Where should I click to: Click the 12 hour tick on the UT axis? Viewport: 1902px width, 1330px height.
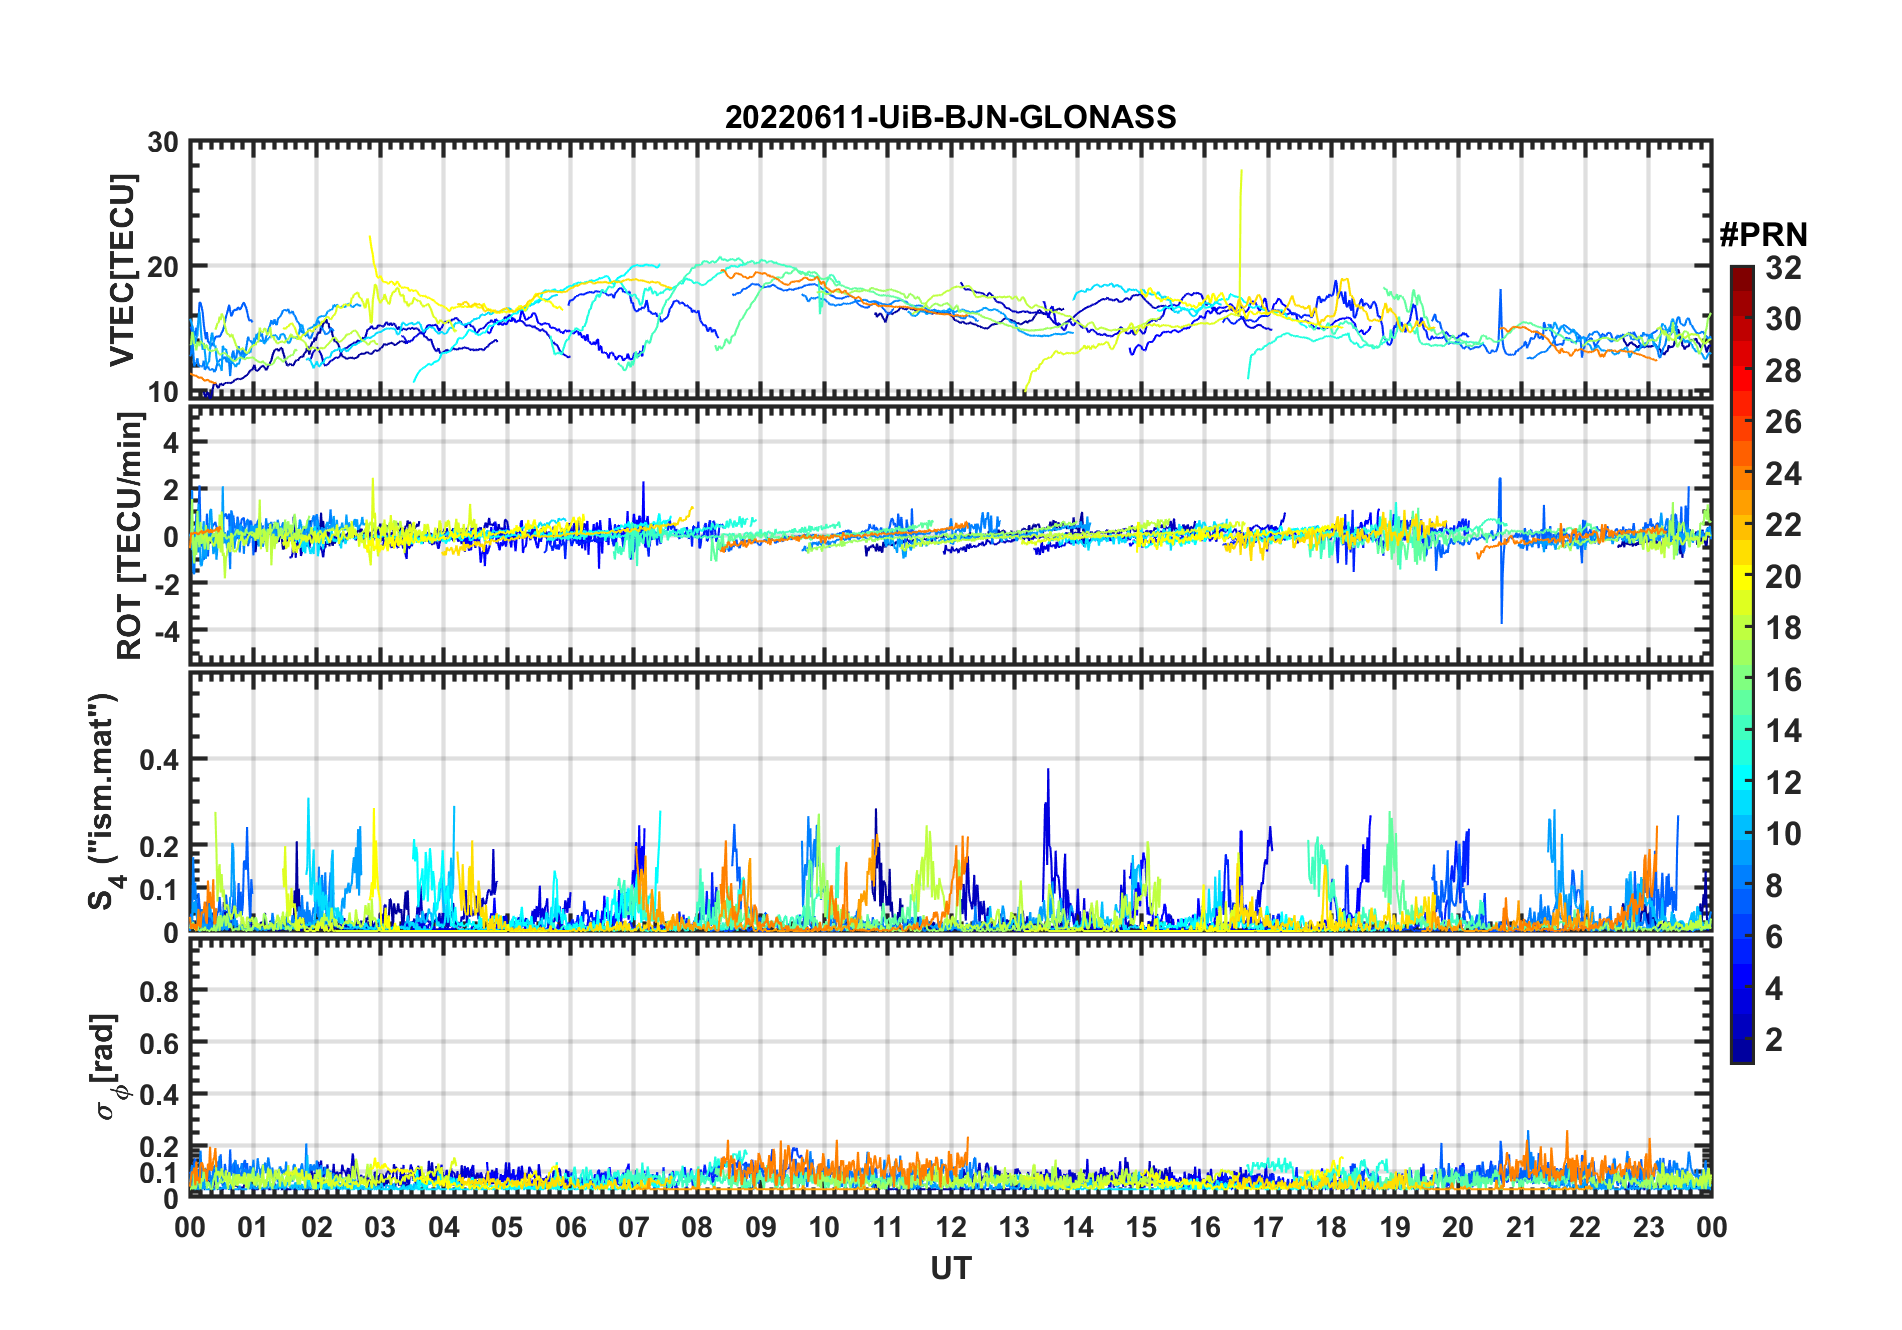pos(951,1227)
